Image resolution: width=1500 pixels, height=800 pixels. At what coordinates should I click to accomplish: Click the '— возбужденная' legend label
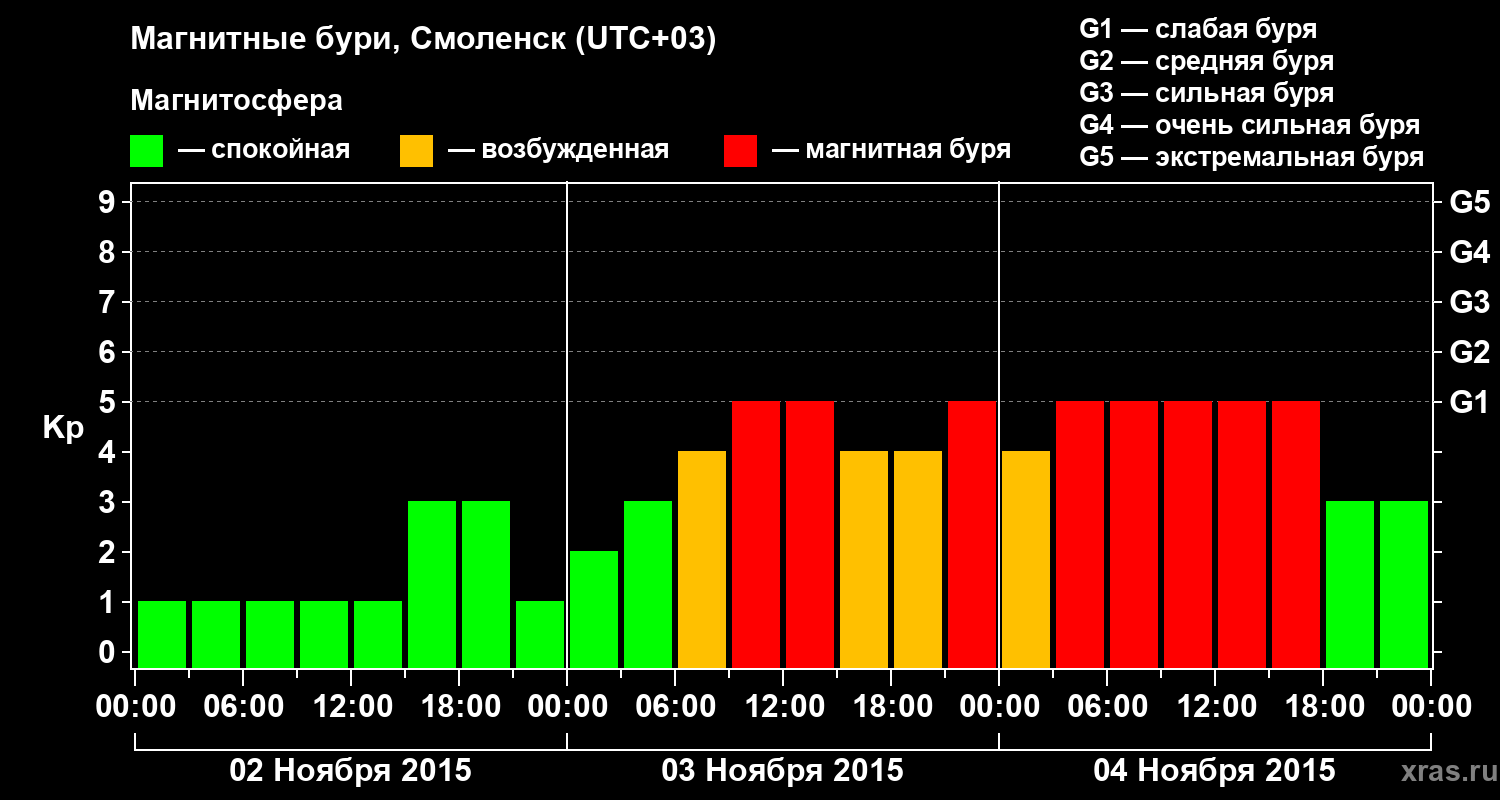coord(558,150)
